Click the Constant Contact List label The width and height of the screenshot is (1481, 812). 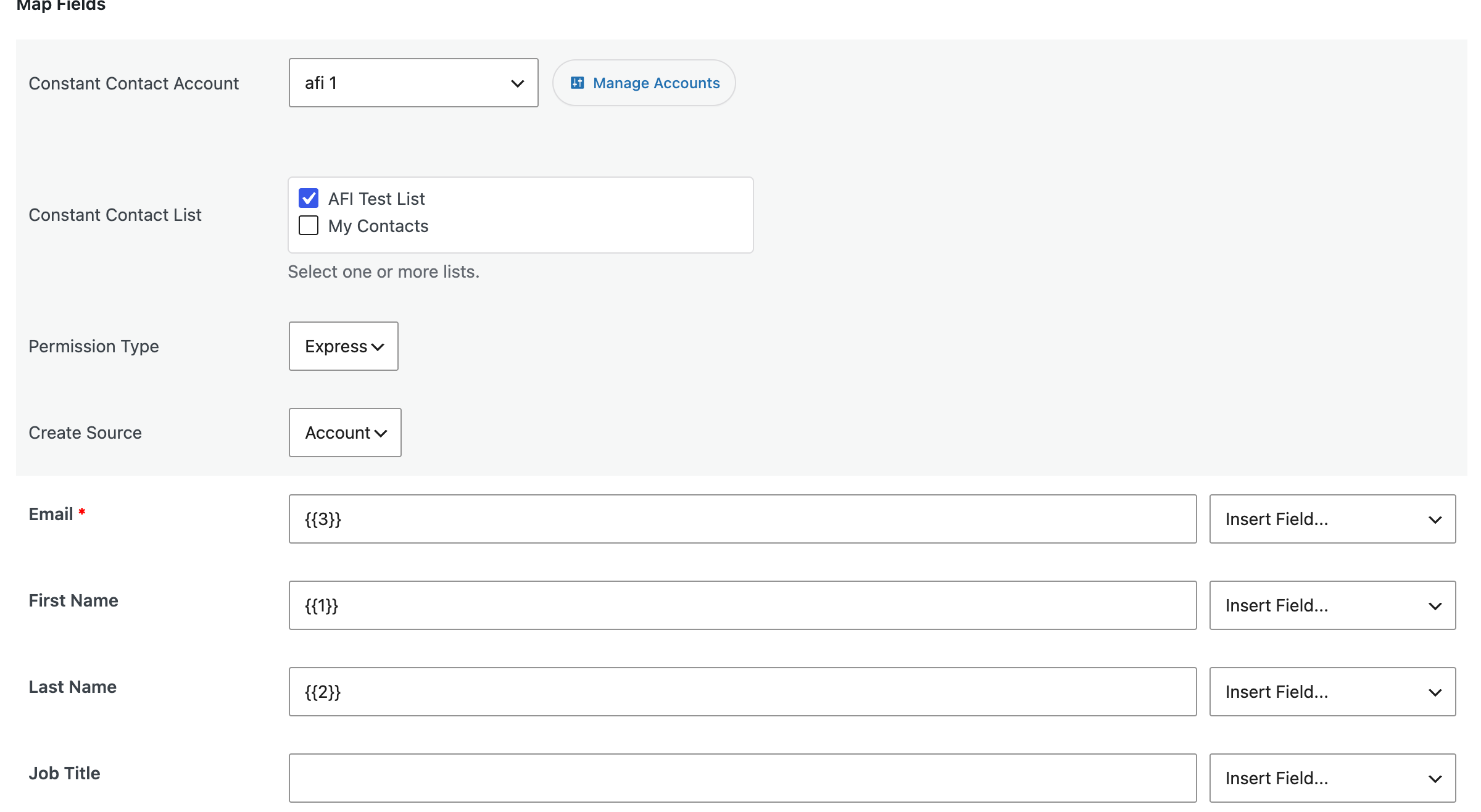coord(115,215)
